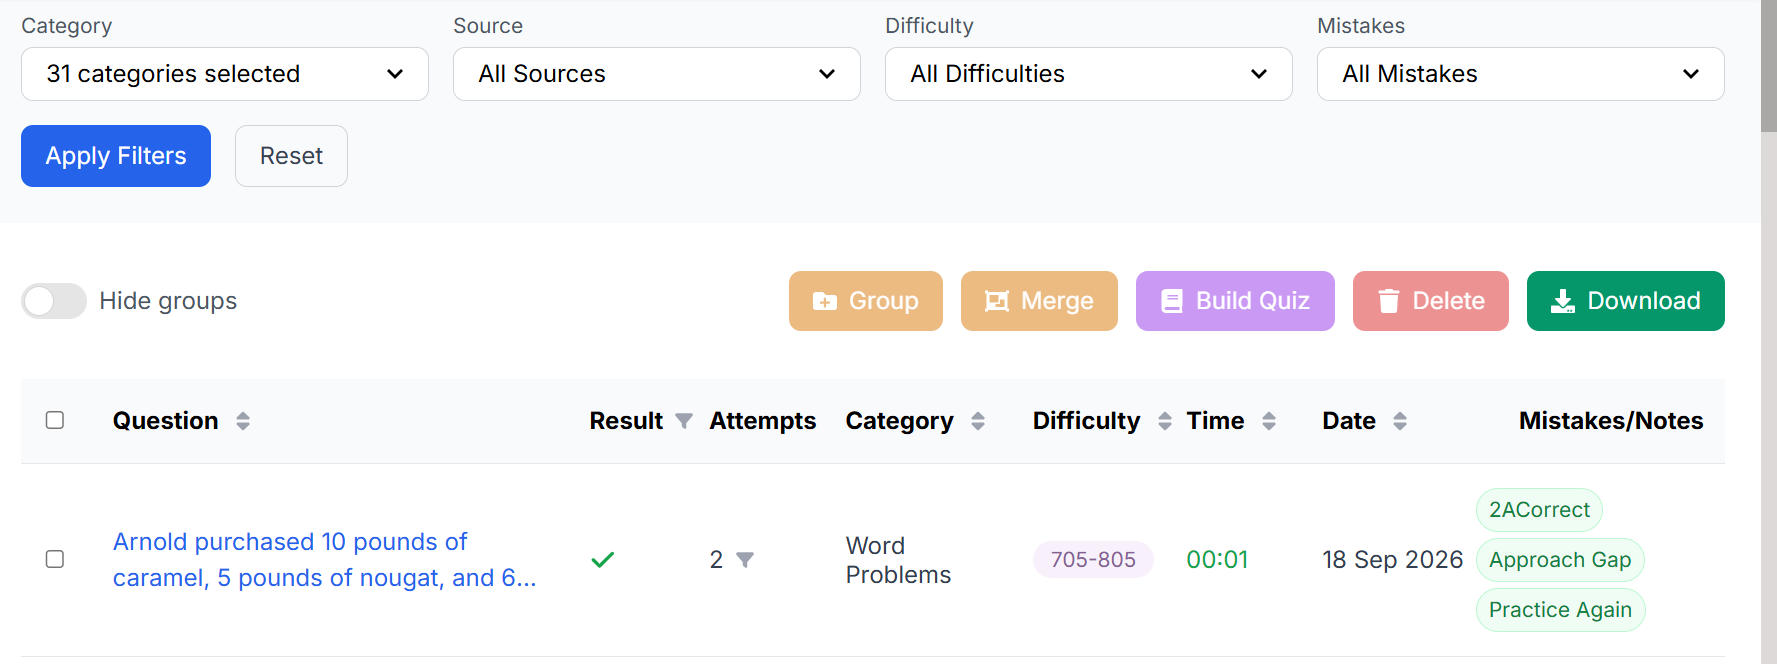Open the All Difficulties dropdown
Image resolution: width=1777 pixels, height=664 pixels.
1089,74
